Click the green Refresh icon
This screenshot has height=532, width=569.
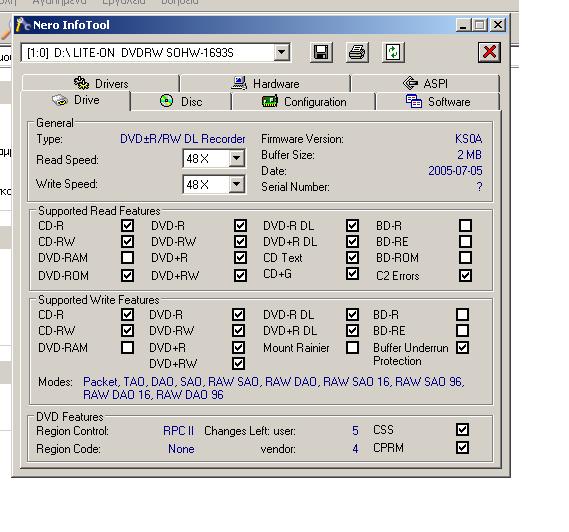click(x=393, y=52)
